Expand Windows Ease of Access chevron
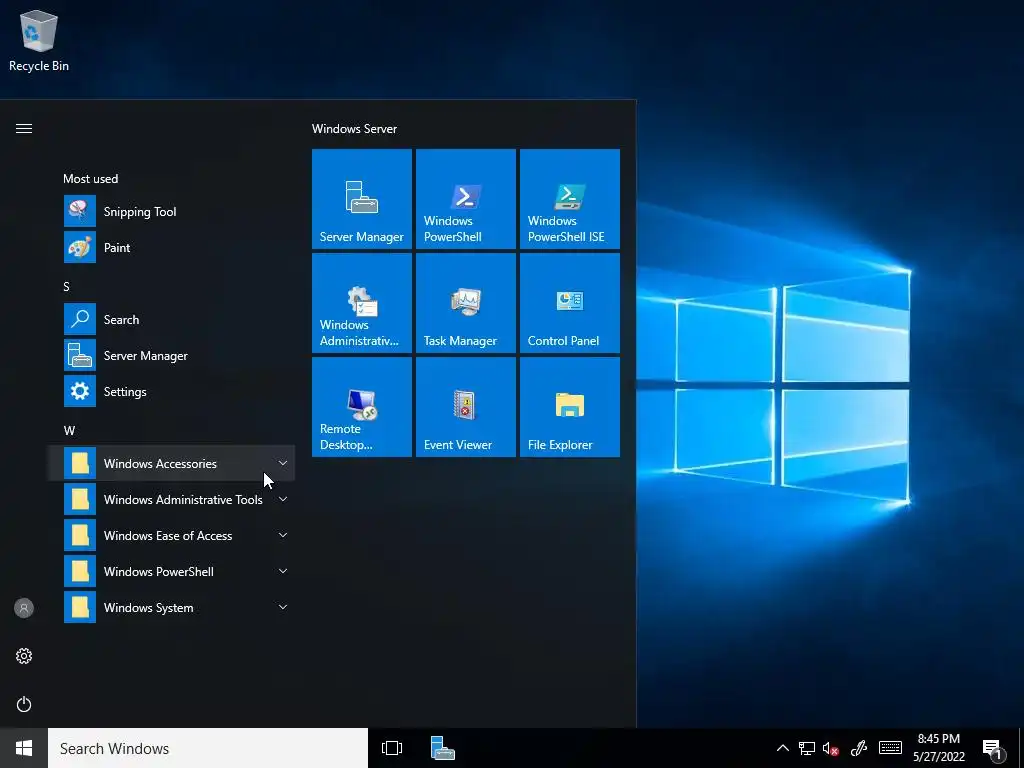The width and height of the screenshot is (1024, 768). (x=283, y=535)
